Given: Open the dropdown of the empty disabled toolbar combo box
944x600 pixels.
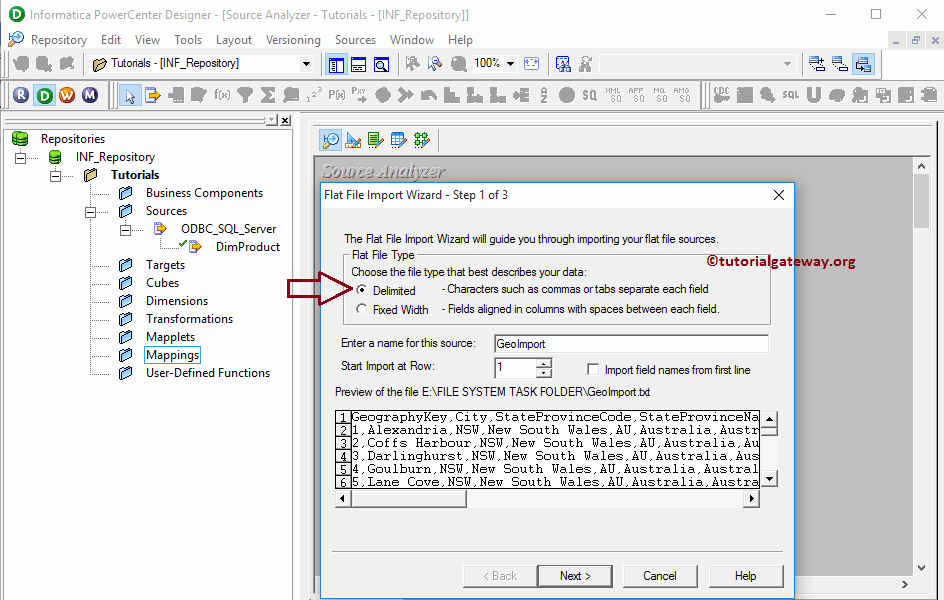Looking at the screenshot, I should [x=787, y=64].
